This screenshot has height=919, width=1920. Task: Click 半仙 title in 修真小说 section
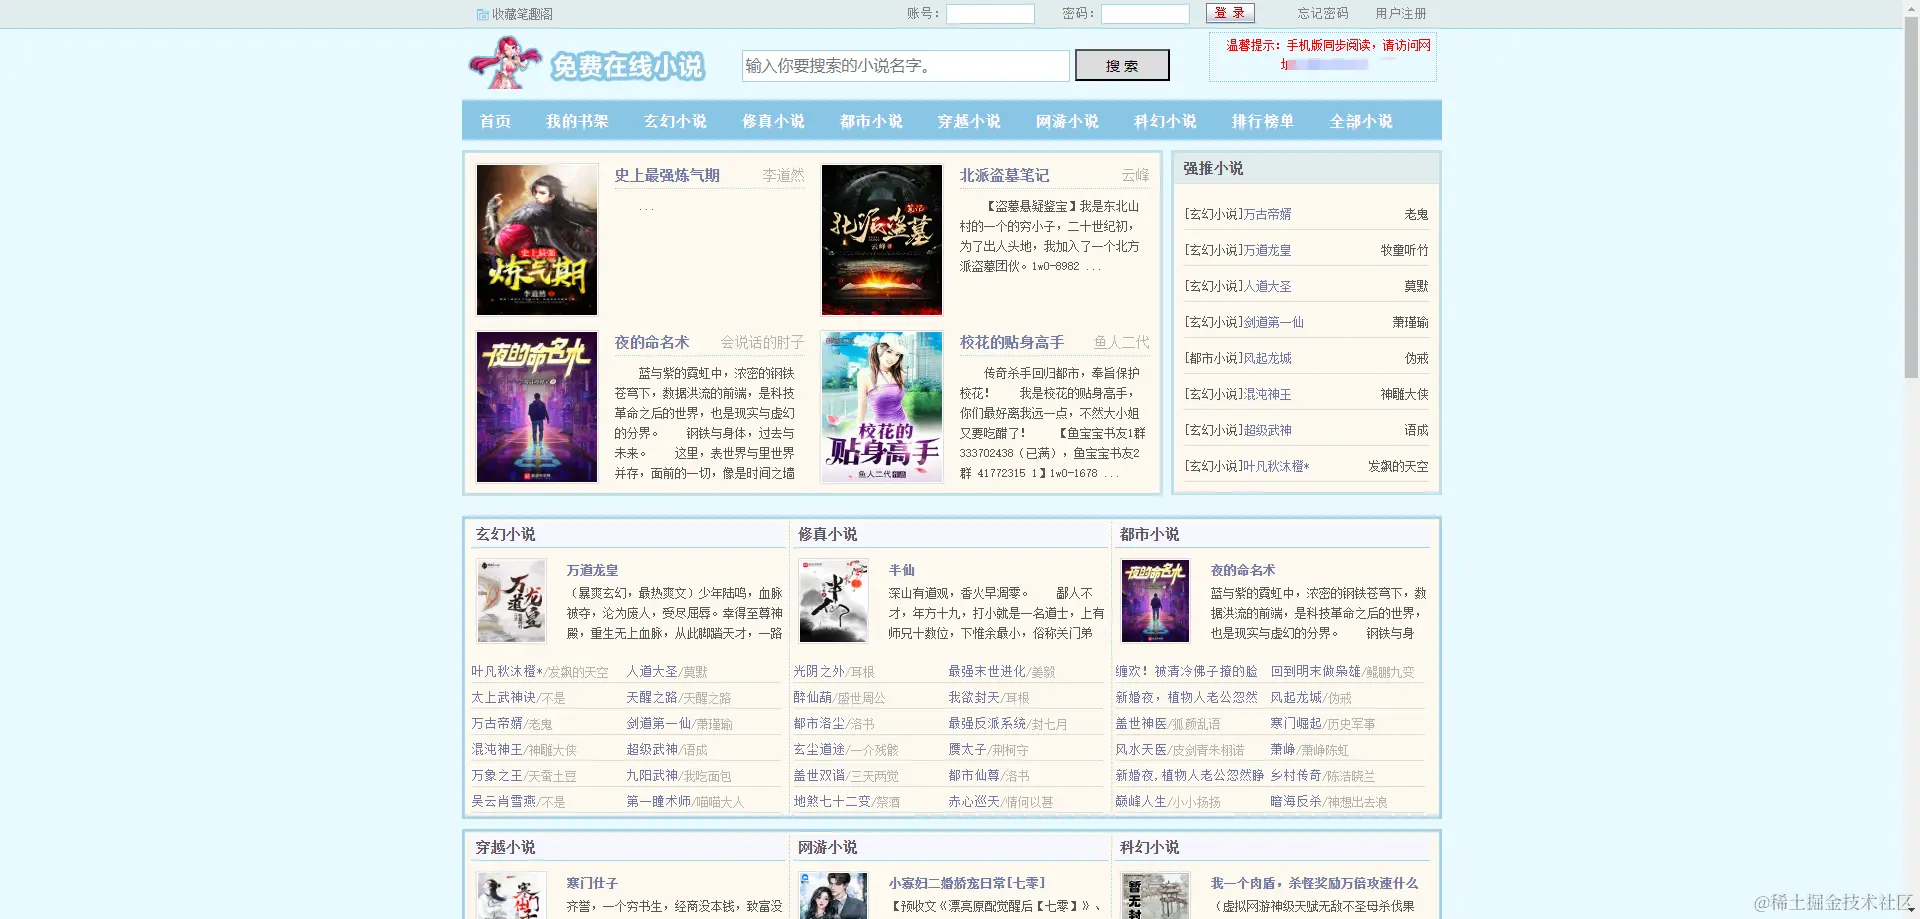[x=901, y=570]
